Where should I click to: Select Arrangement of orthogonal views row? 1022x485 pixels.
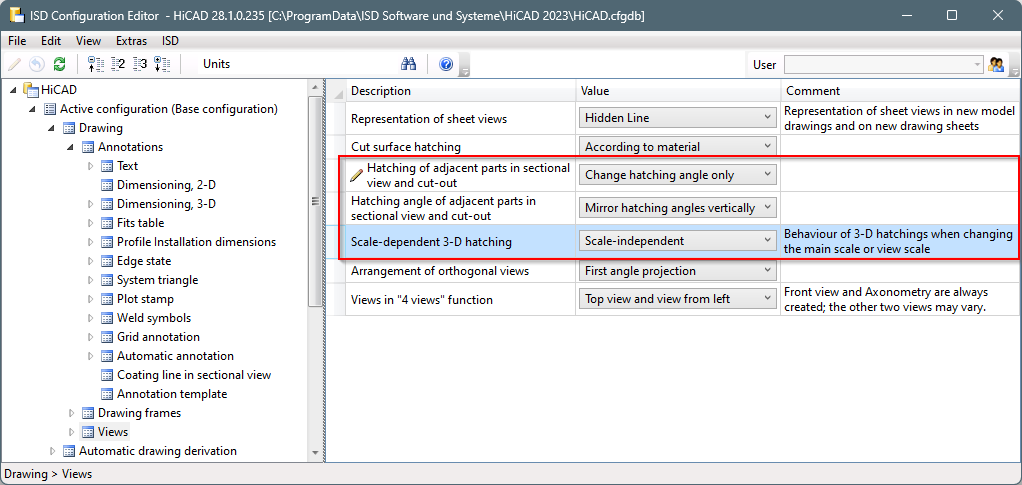pos(461,271)
